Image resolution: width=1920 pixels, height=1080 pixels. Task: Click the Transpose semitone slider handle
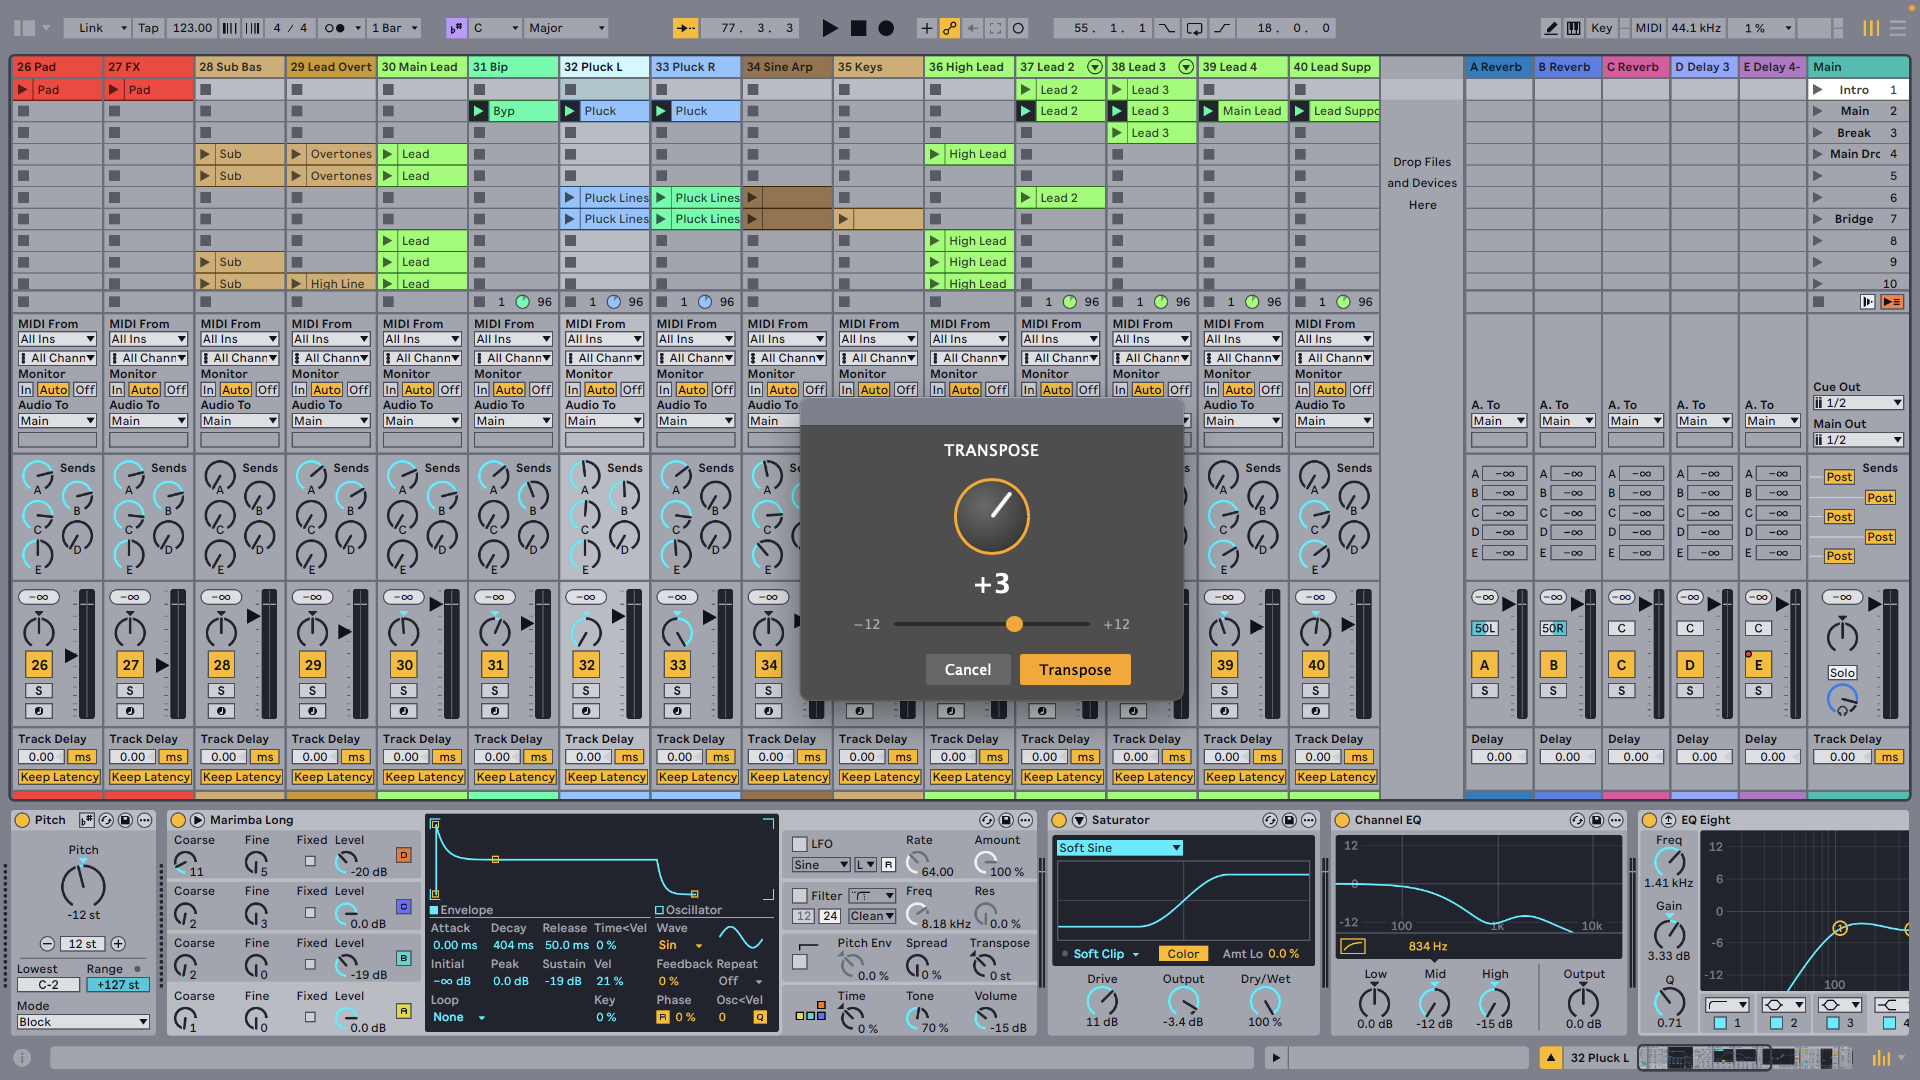point(1014,624)
